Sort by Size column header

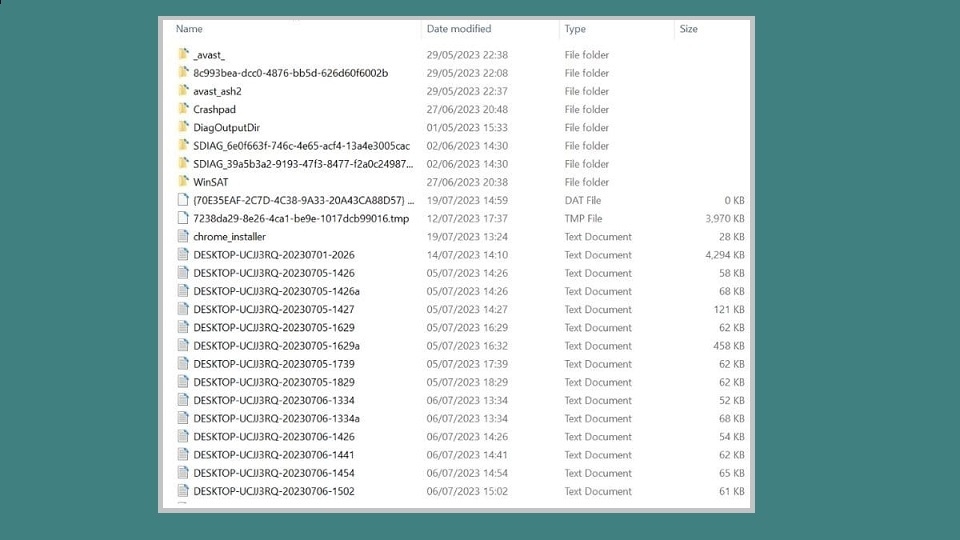688,29
